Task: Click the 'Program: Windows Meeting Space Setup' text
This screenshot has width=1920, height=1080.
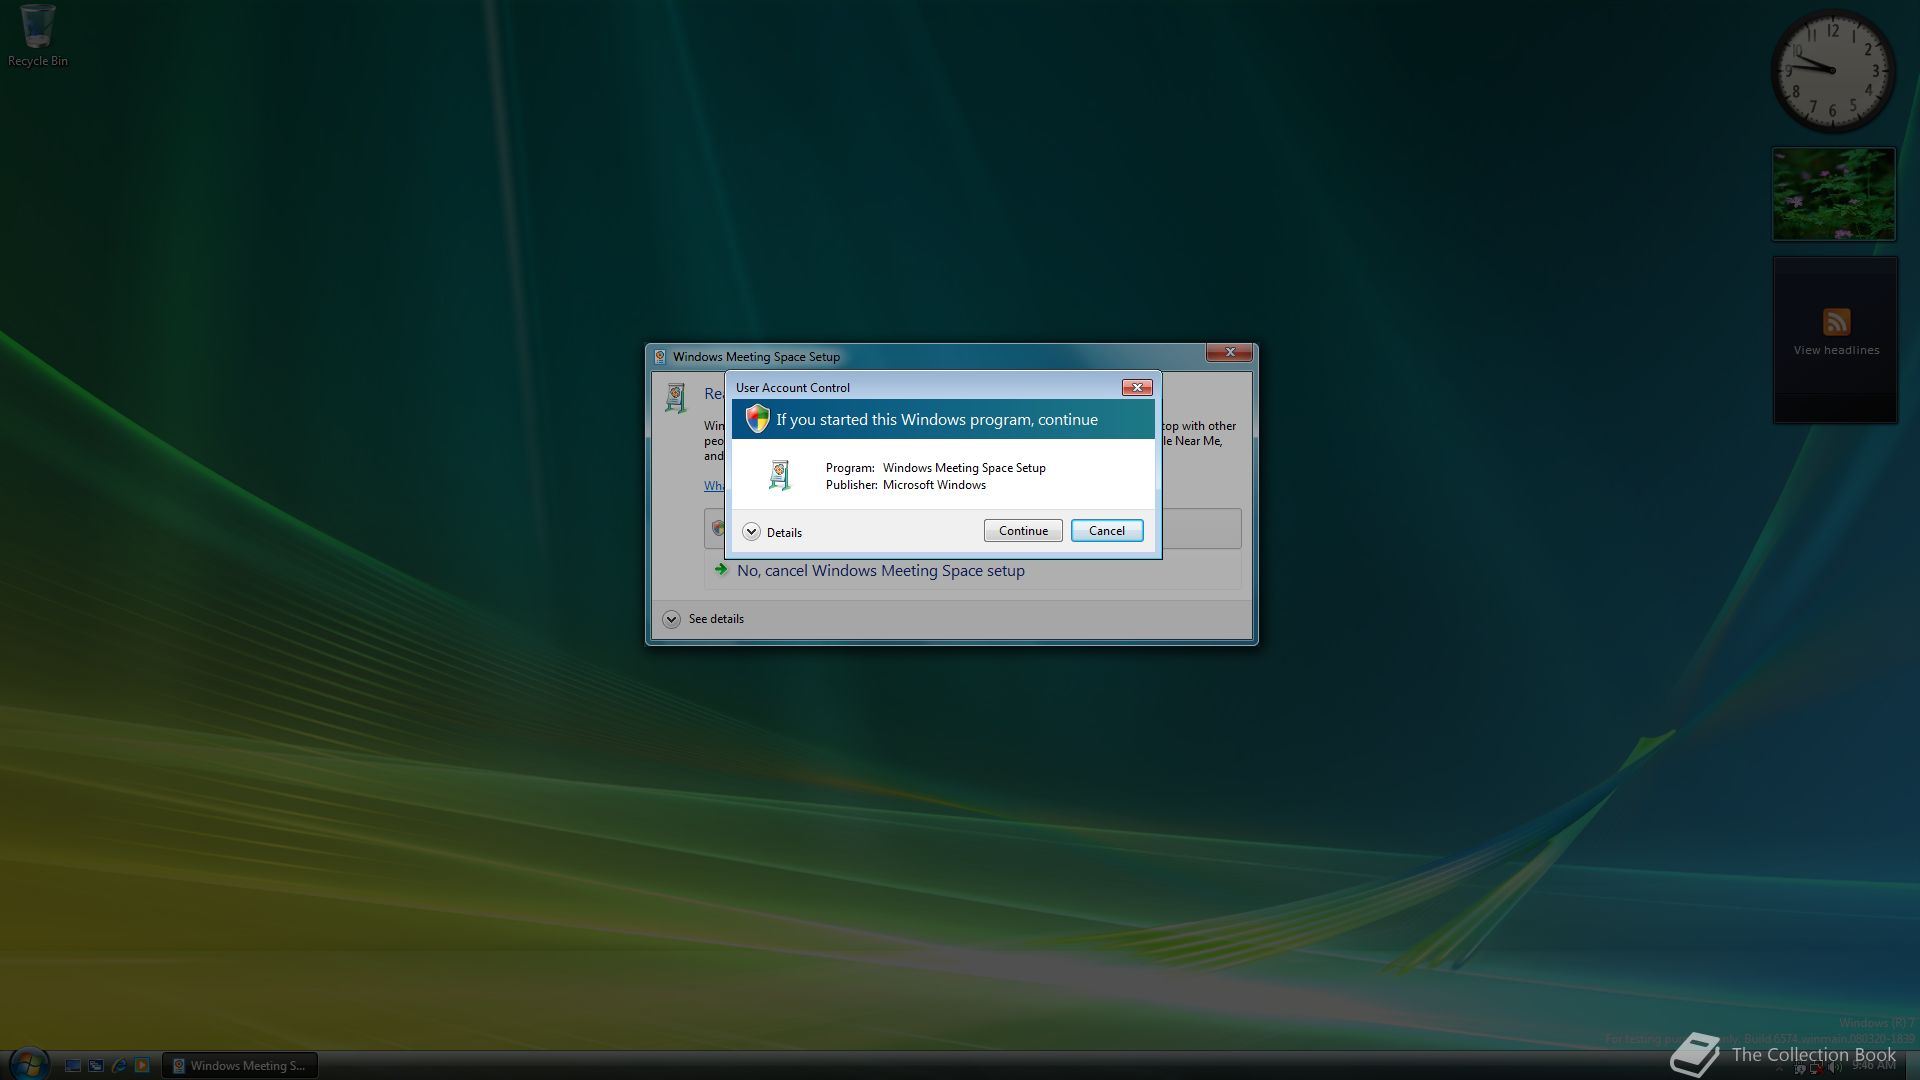Action: coord(935,468)
